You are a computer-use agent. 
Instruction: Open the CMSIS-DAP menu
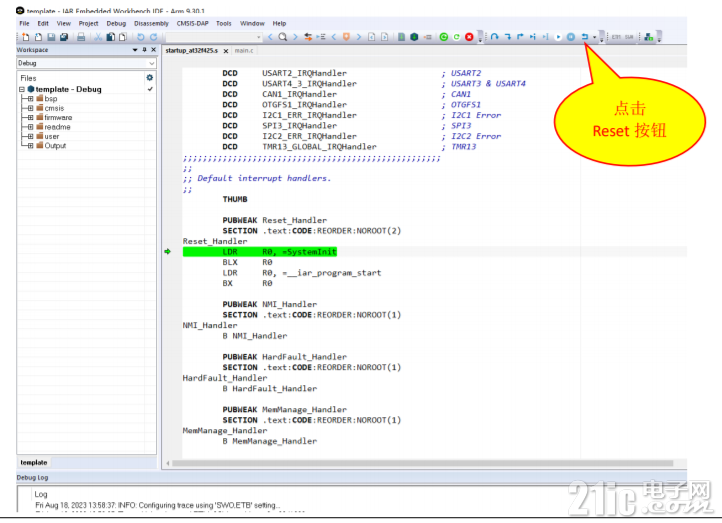tap(192, 23)
